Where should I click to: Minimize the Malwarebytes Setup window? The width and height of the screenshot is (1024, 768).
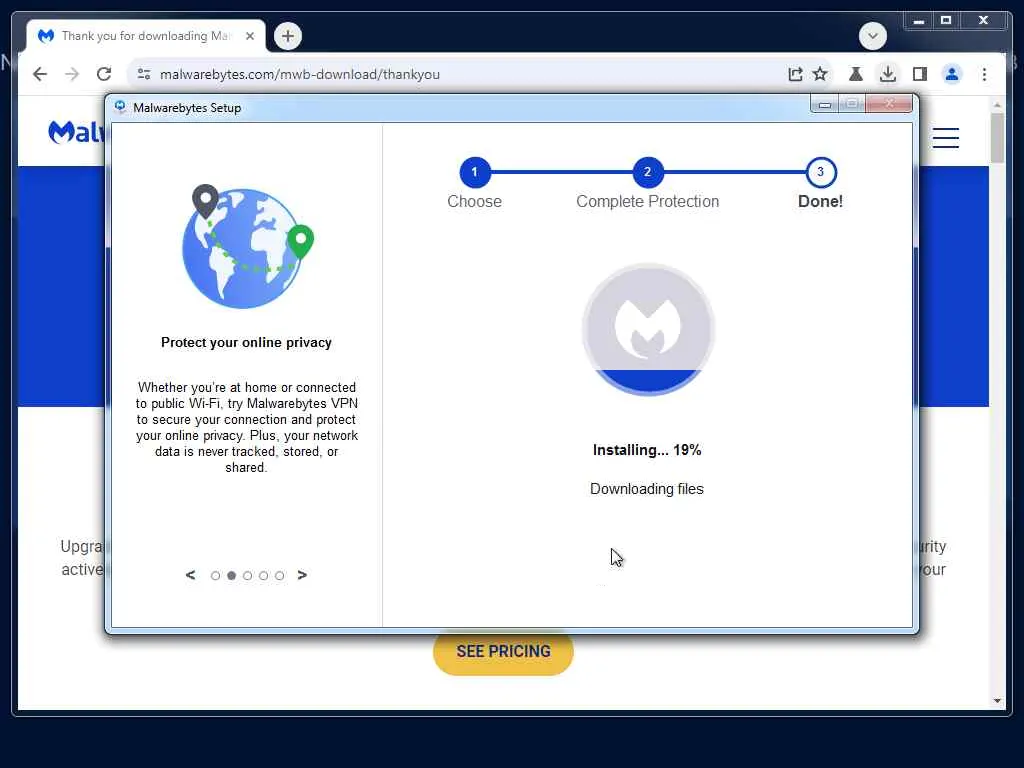825,104
